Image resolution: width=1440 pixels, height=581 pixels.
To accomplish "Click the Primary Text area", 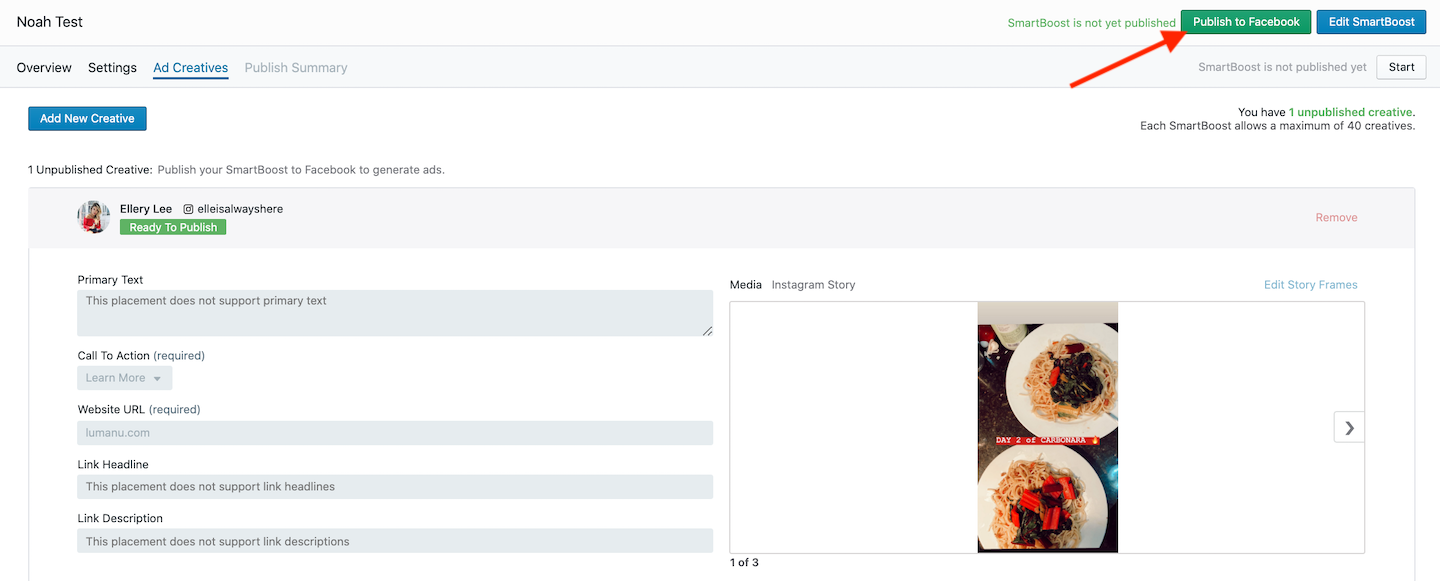I will 395,313.
